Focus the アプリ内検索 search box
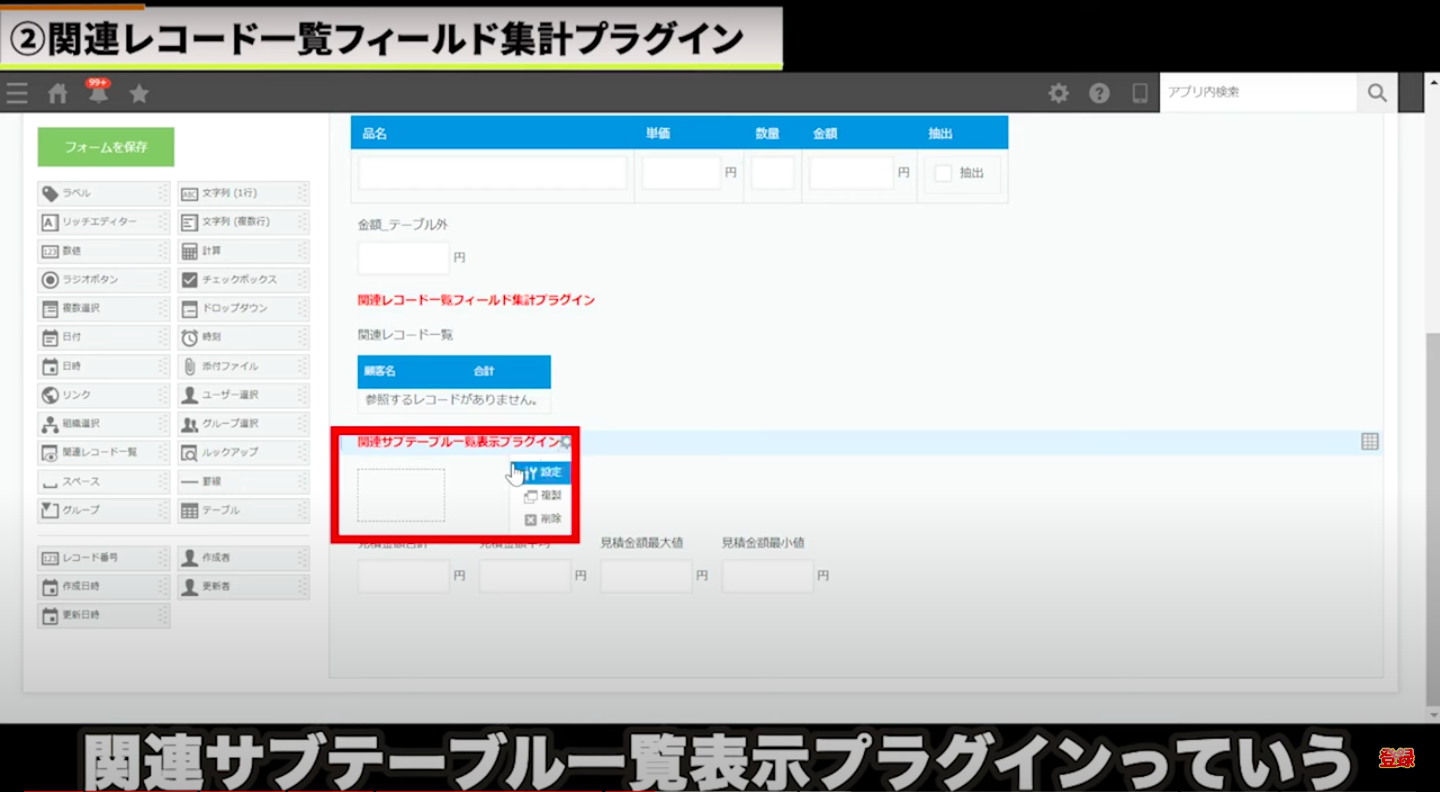This screenshot has height=792, width=1440. coord(1258,92)
